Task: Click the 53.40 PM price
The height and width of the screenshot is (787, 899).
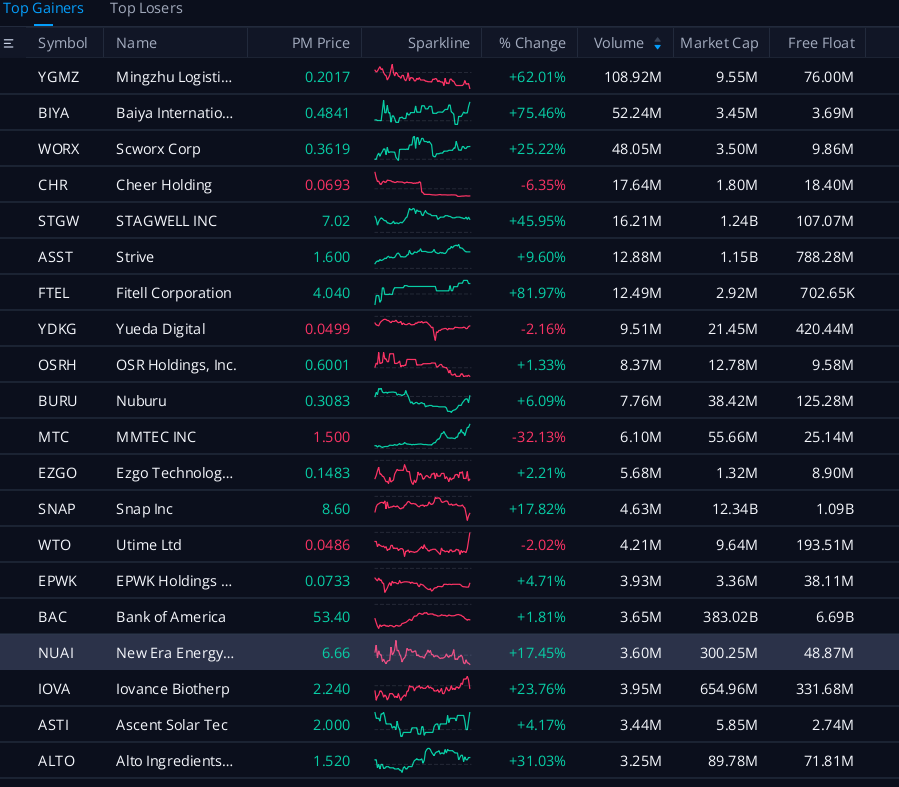Action: tap(331, 617)
